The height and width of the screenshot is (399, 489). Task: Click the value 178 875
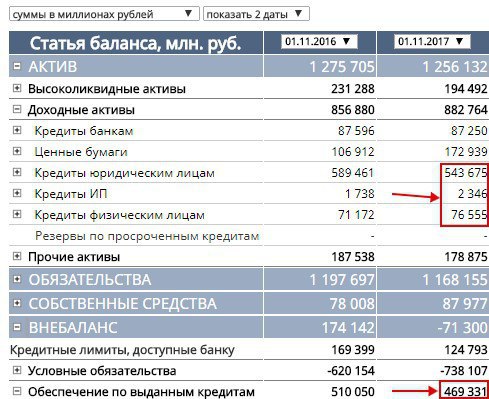click(x=466, y=257)
